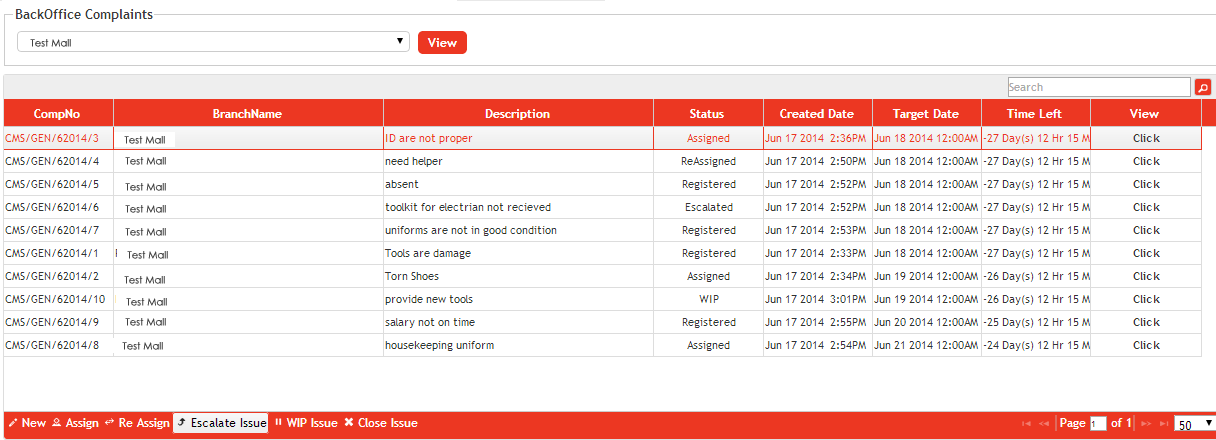Screen dimensions: 1216x440
Task: Click the view link for the Torn Shoes row
Action: tap(1146, 276)
